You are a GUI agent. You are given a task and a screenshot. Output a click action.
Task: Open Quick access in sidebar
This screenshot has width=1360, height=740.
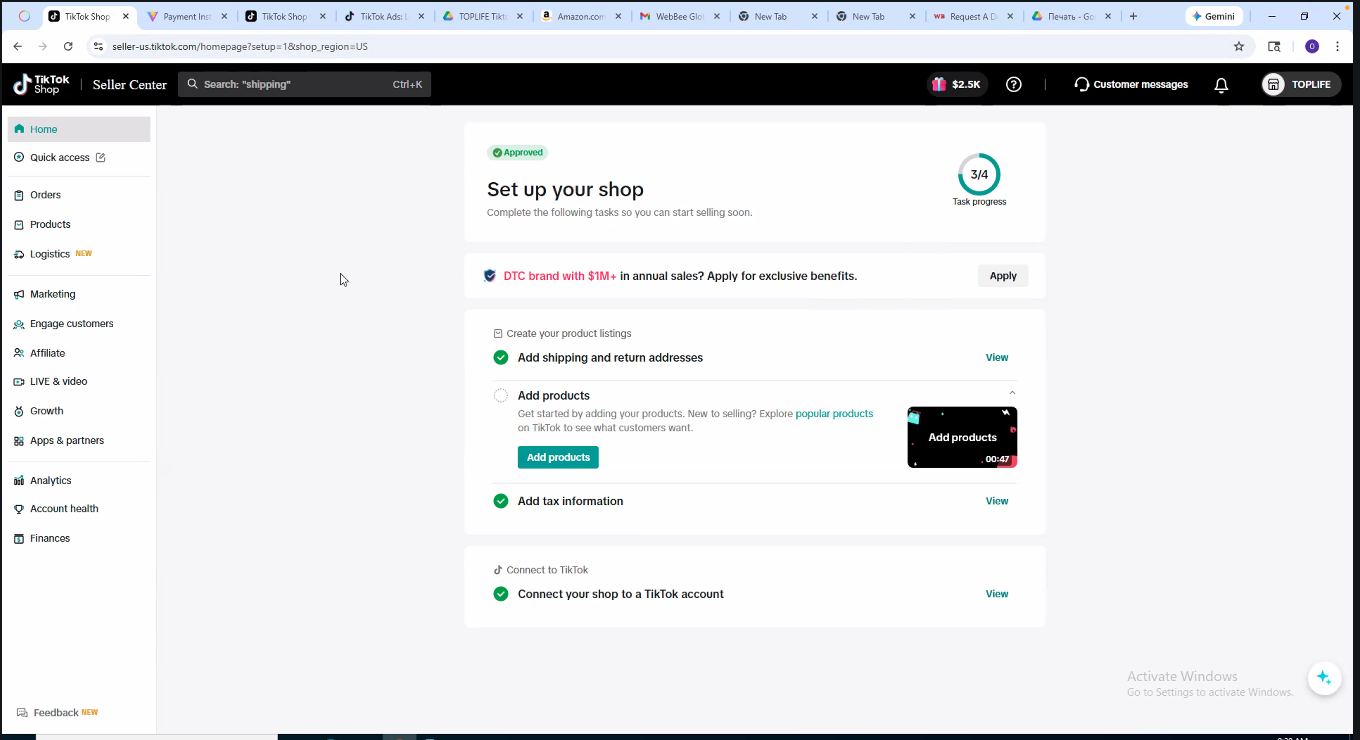coord(60,157)
